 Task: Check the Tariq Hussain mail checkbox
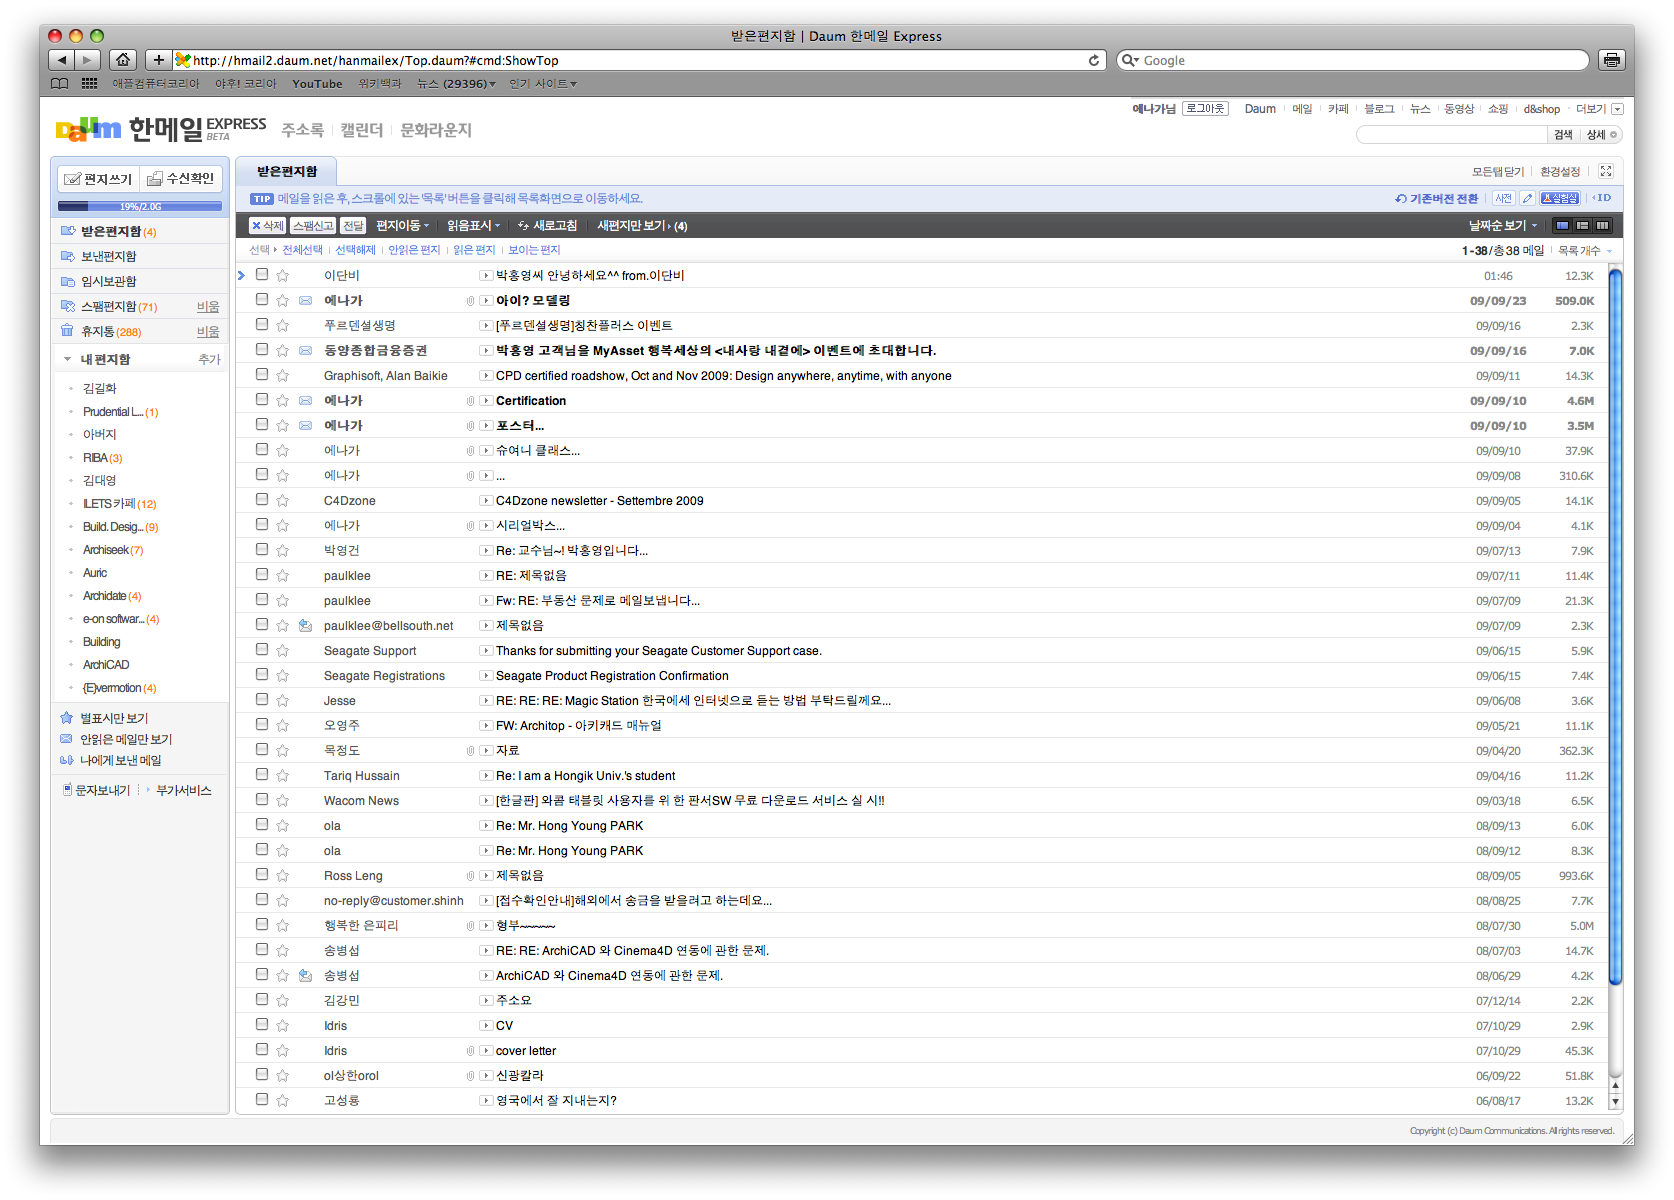[x=262, y=774]
